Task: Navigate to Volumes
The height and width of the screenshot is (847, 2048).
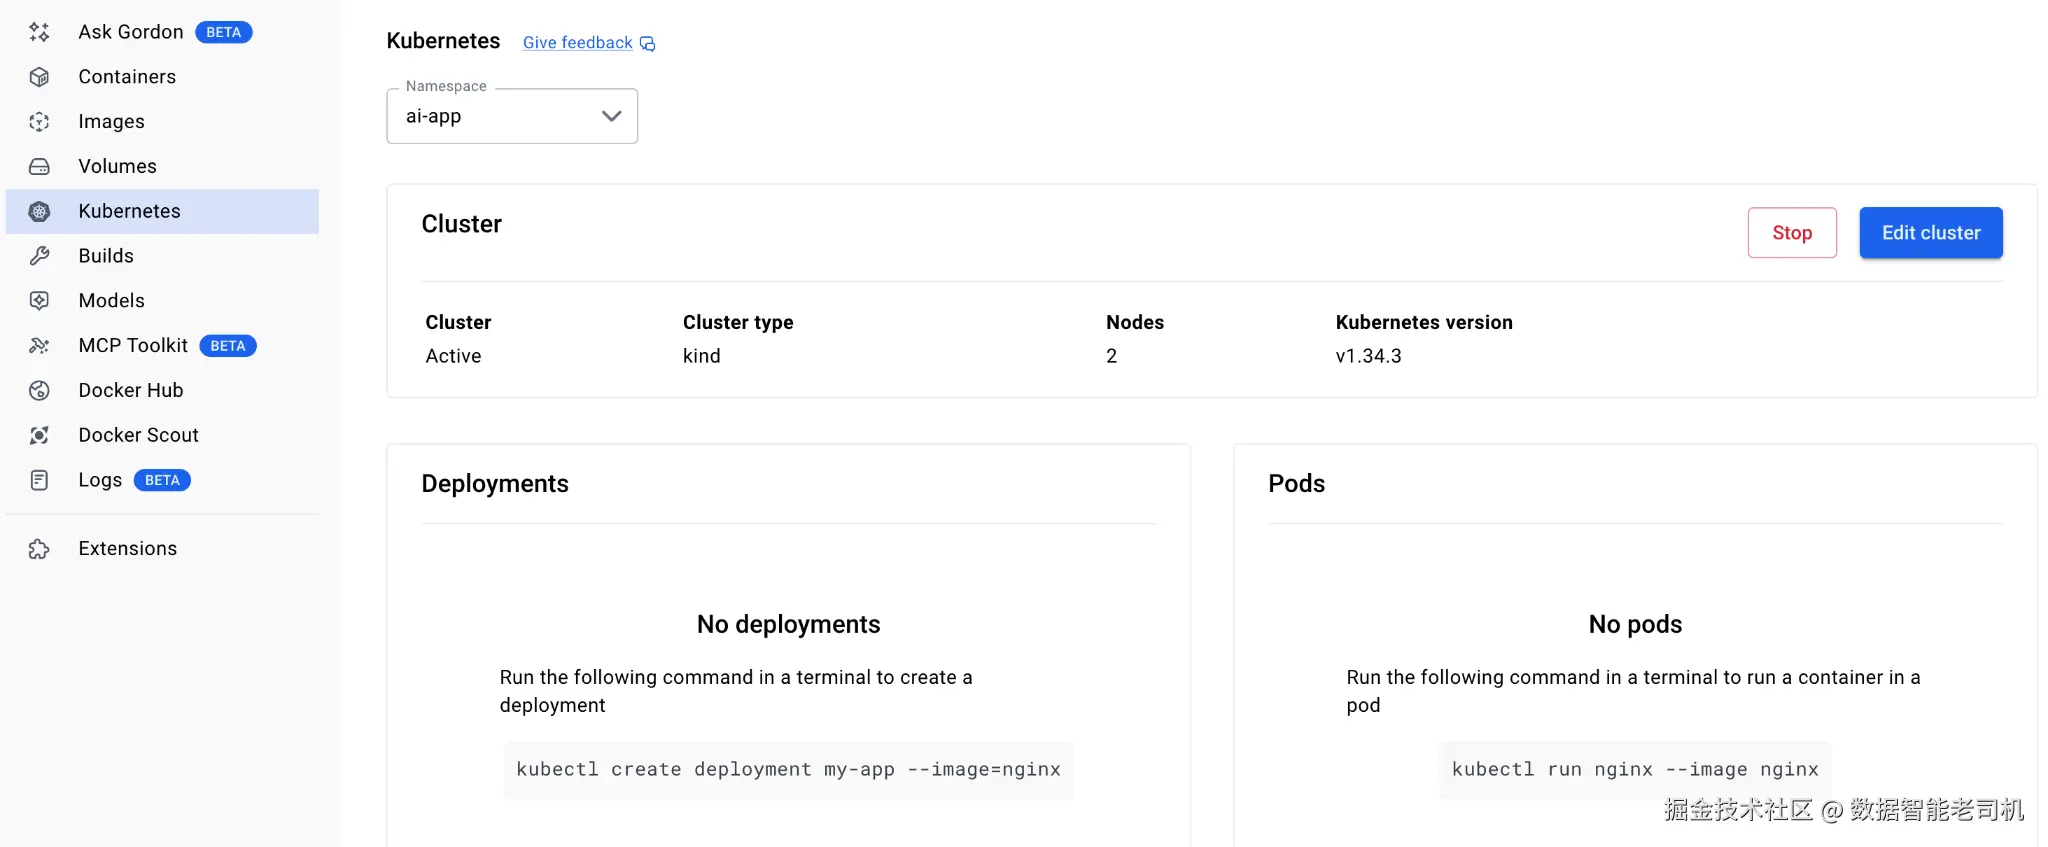Action: tap(162, 166)
